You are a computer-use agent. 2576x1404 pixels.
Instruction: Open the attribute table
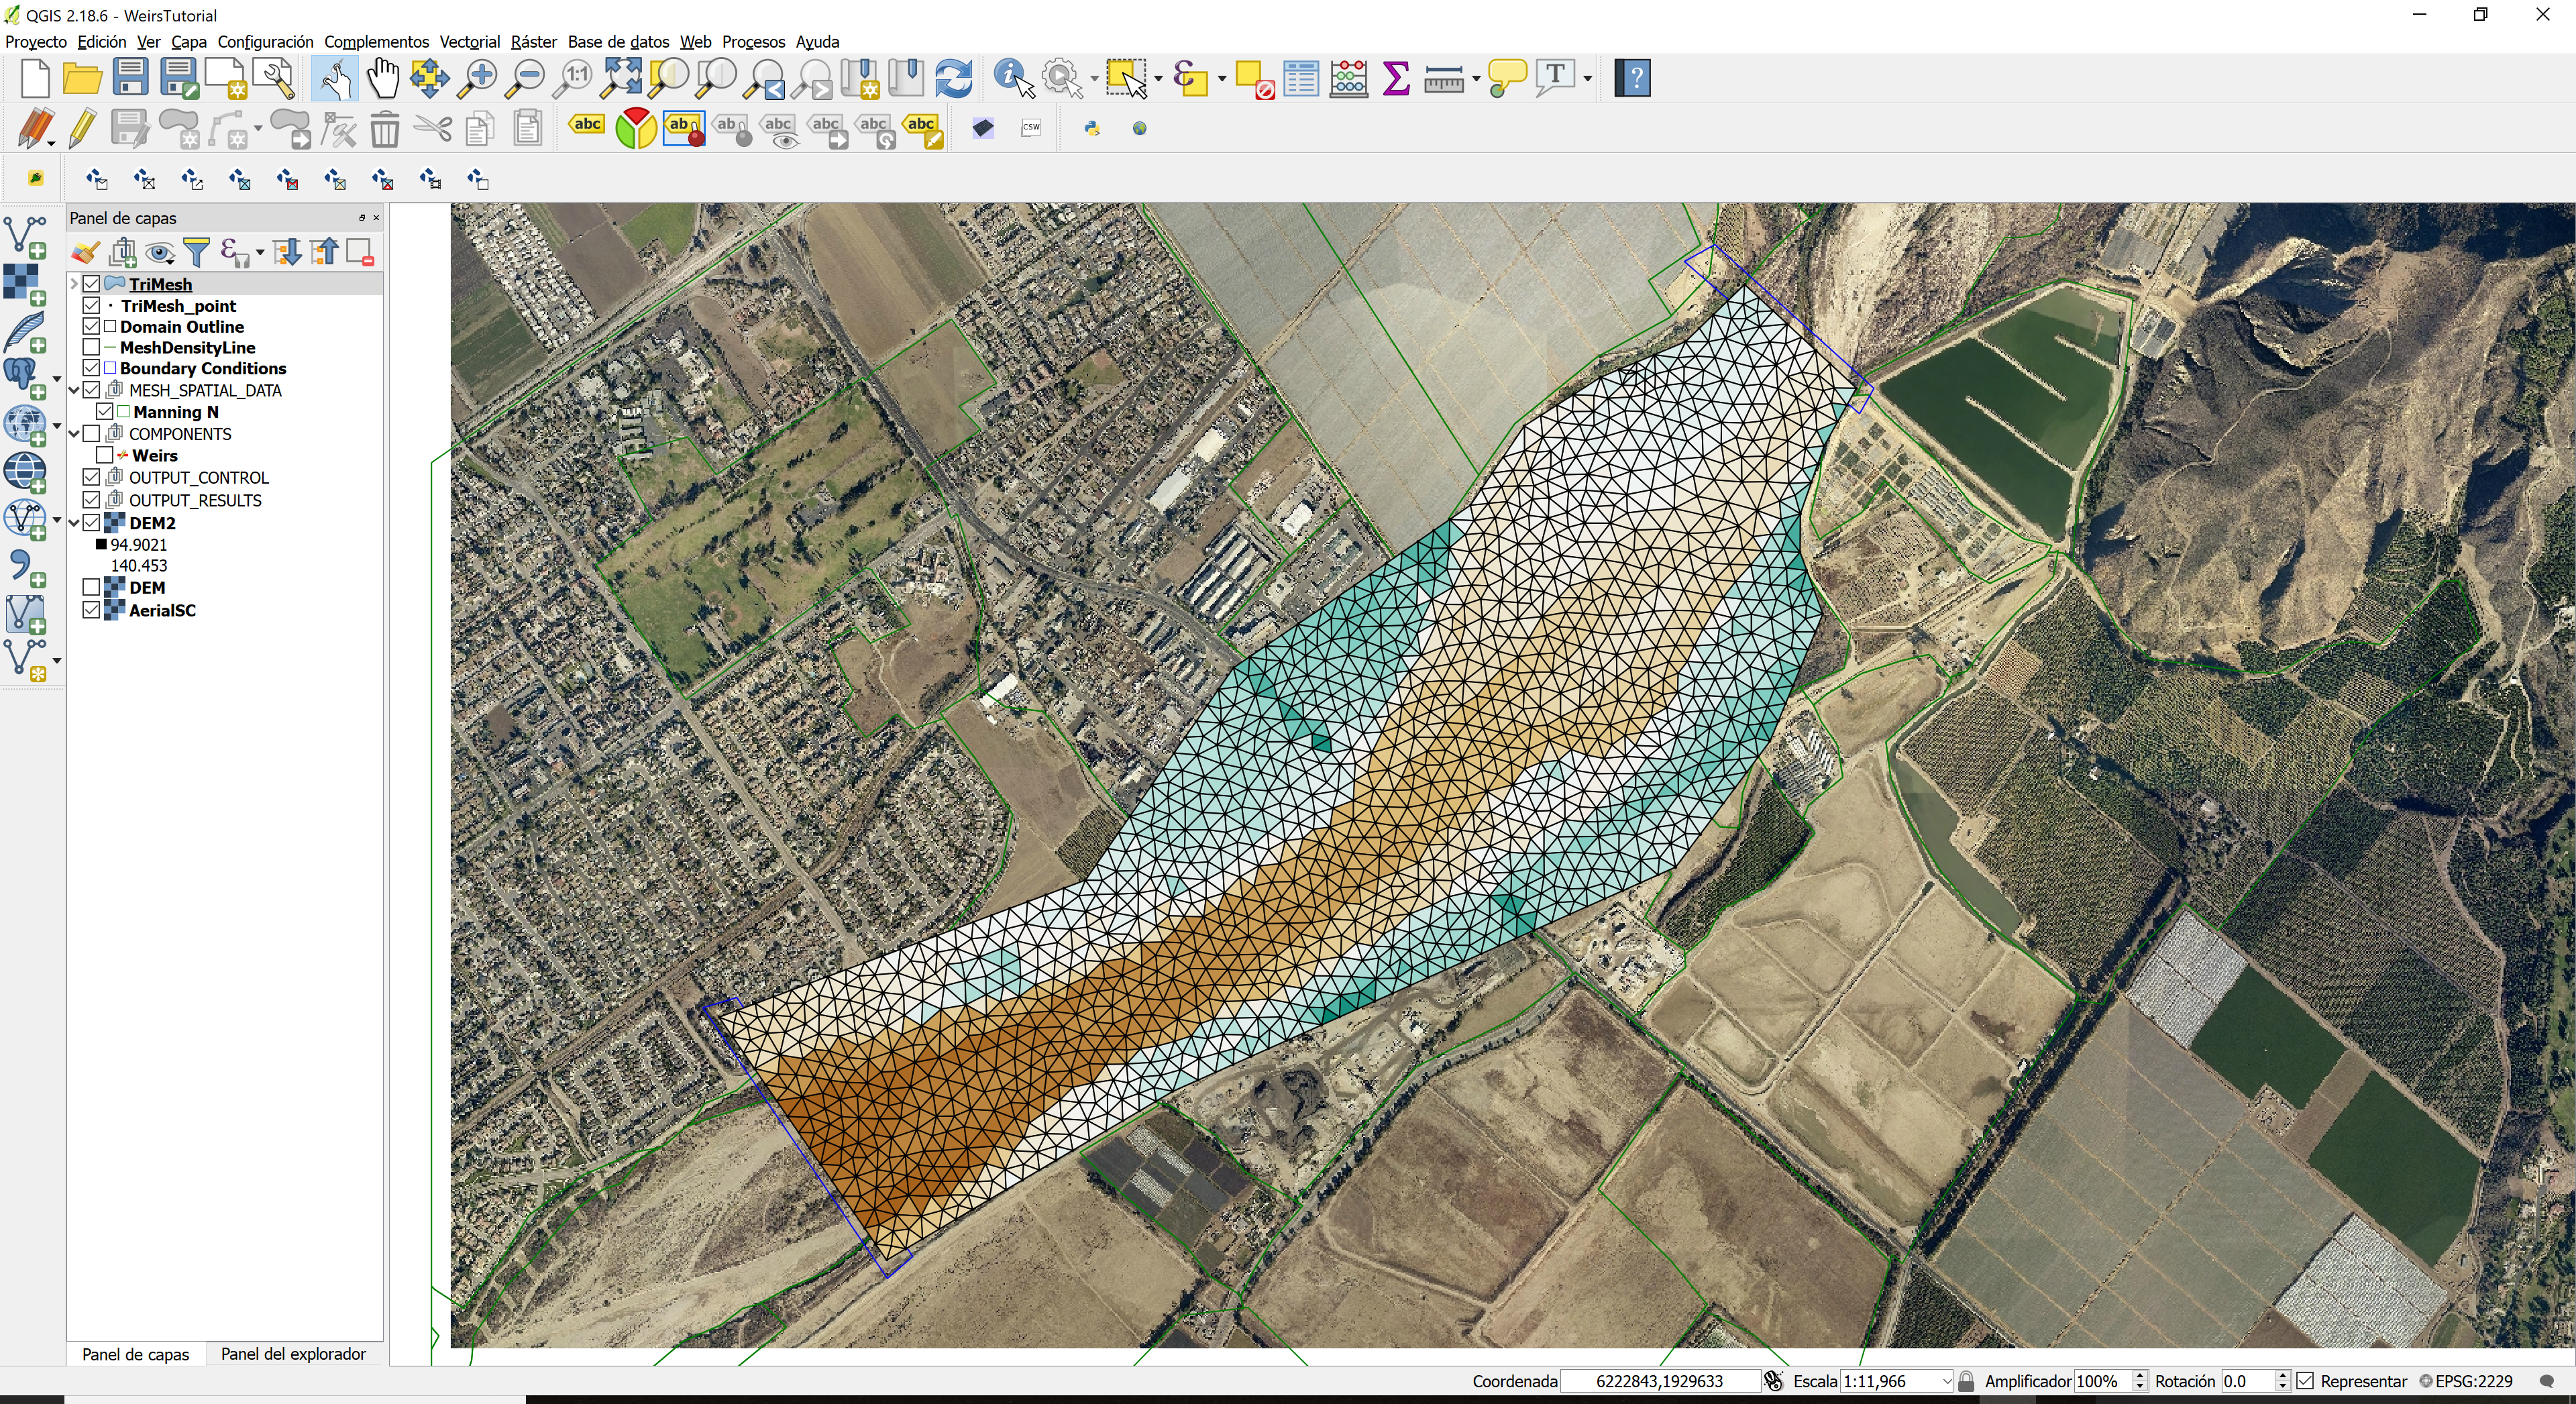(x=1301, y=78)
